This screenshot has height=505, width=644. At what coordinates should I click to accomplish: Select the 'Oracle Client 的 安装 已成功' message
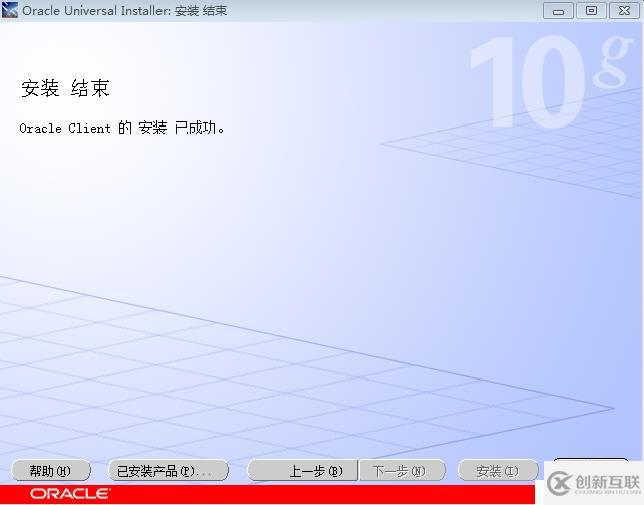point(122,128)
